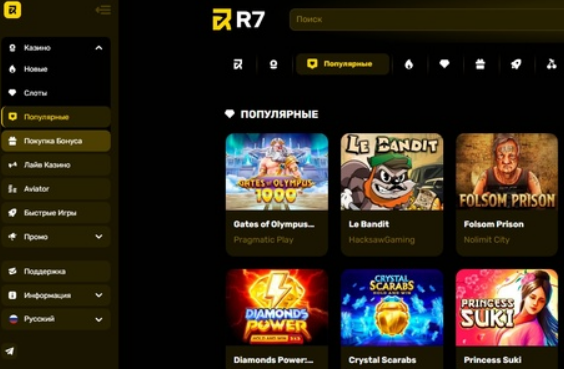564x369 pixels.
Task: Click the Princess Suki game title
Action: 492,360
